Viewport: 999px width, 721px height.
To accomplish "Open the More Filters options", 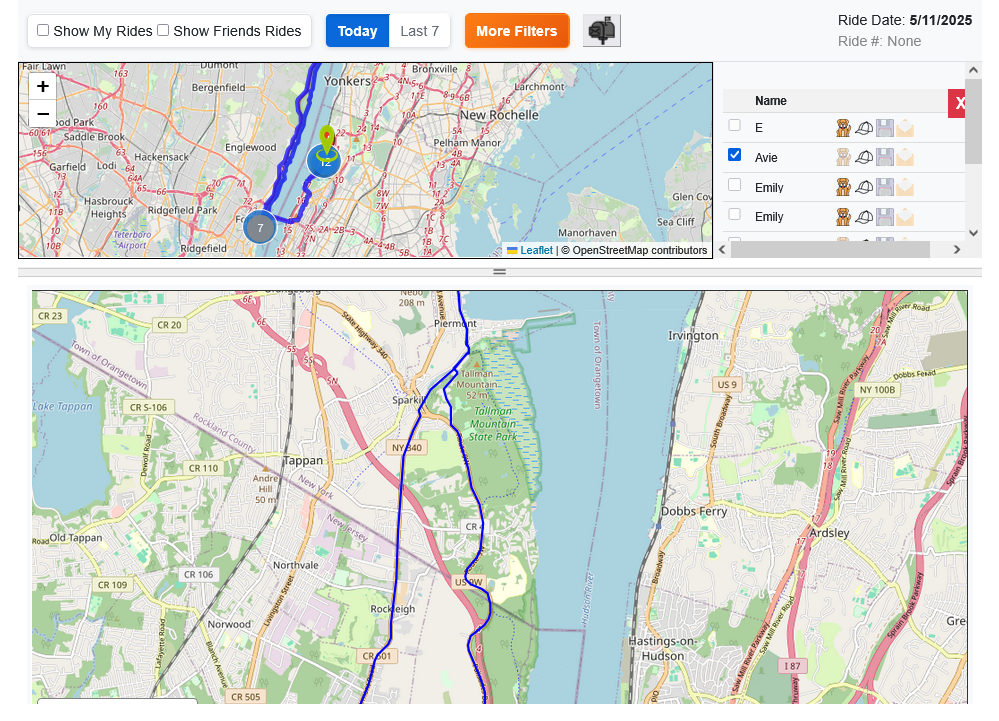I will (x=516, y=31).
